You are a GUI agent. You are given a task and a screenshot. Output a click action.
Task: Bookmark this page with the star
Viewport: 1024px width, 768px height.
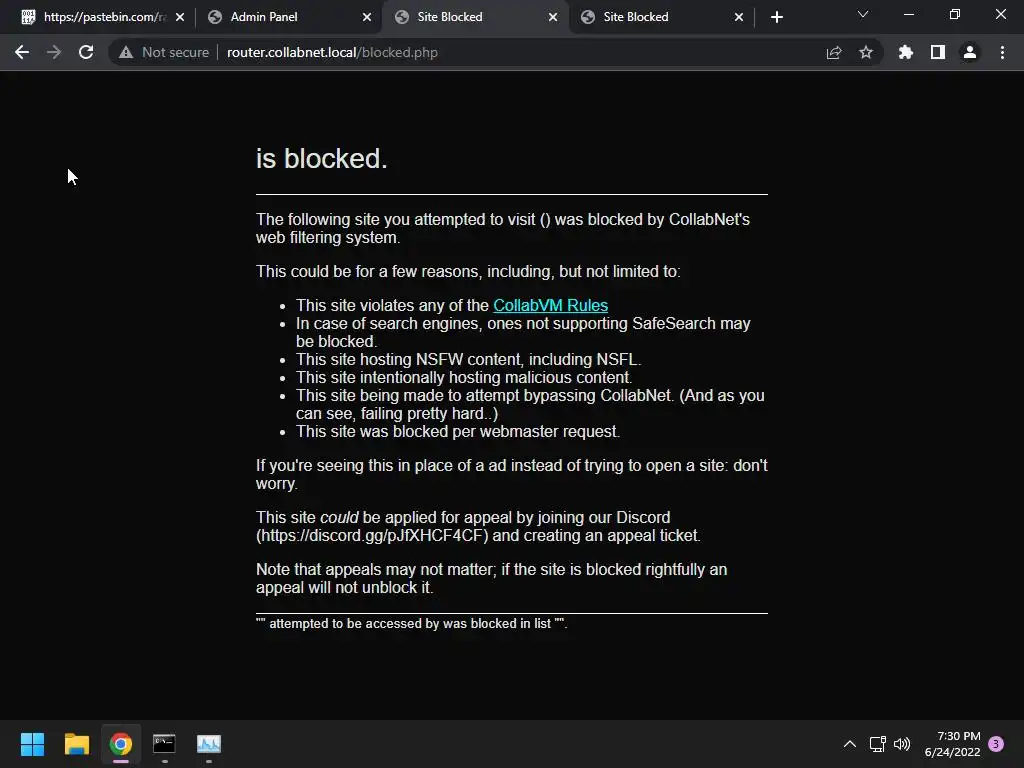coord(866,52)
